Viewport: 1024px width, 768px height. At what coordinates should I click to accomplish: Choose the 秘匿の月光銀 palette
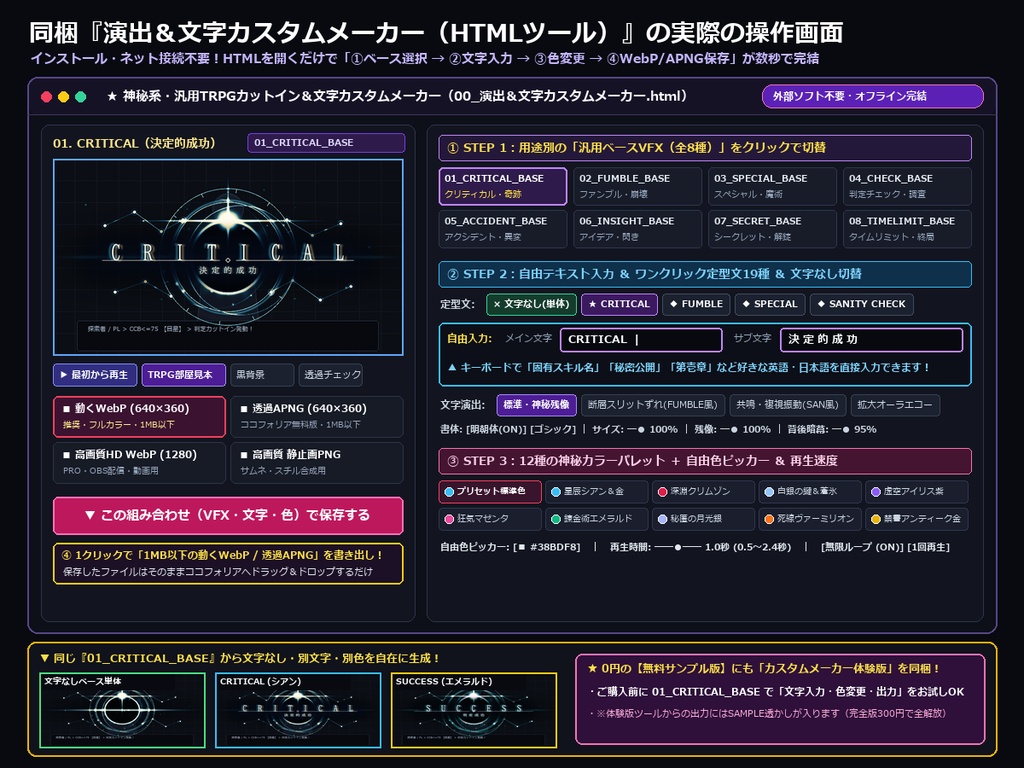click(703, 519)
